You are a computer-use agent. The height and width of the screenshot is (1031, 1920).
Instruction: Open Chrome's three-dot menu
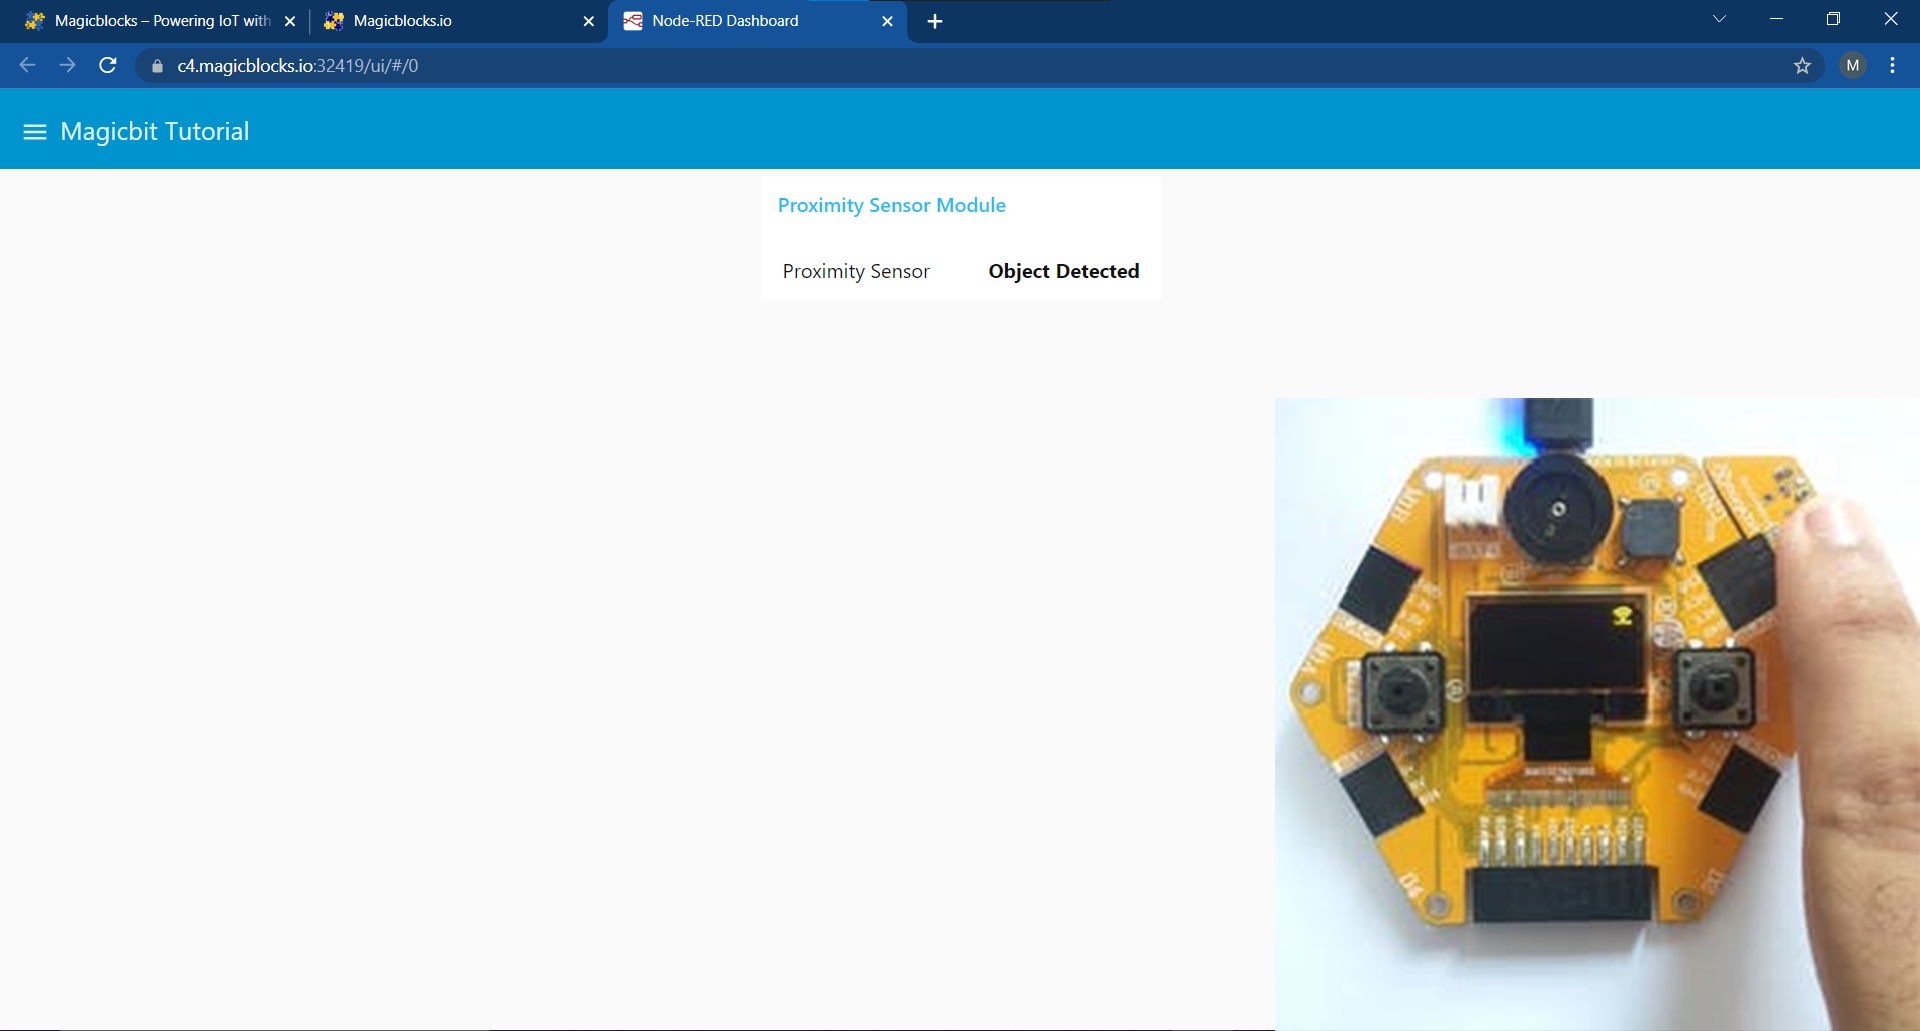(1892, 65)
